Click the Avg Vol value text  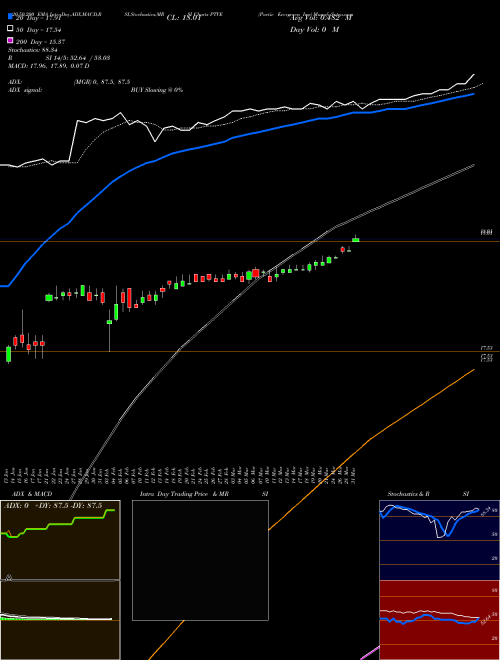coord(321,18)
